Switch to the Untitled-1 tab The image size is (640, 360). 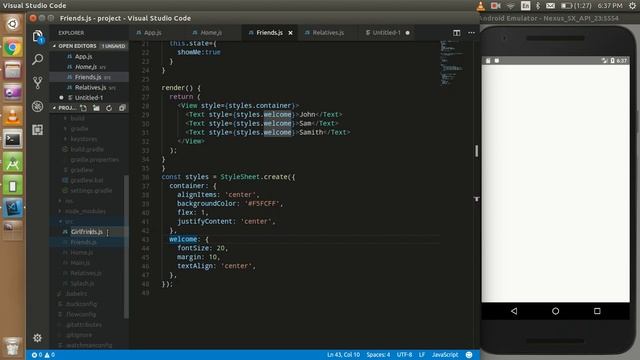click(386, 33)
